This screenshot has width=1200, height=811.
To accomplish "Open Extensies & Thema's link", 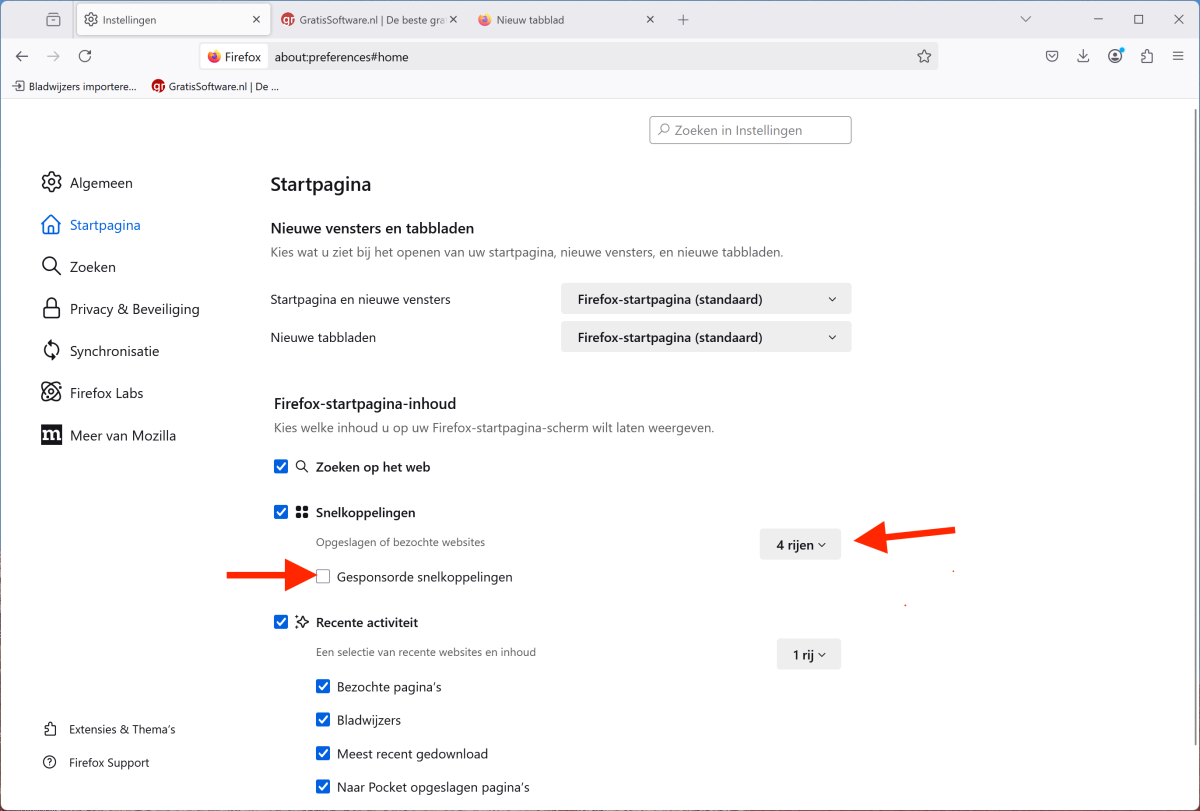I will (121, 729).
